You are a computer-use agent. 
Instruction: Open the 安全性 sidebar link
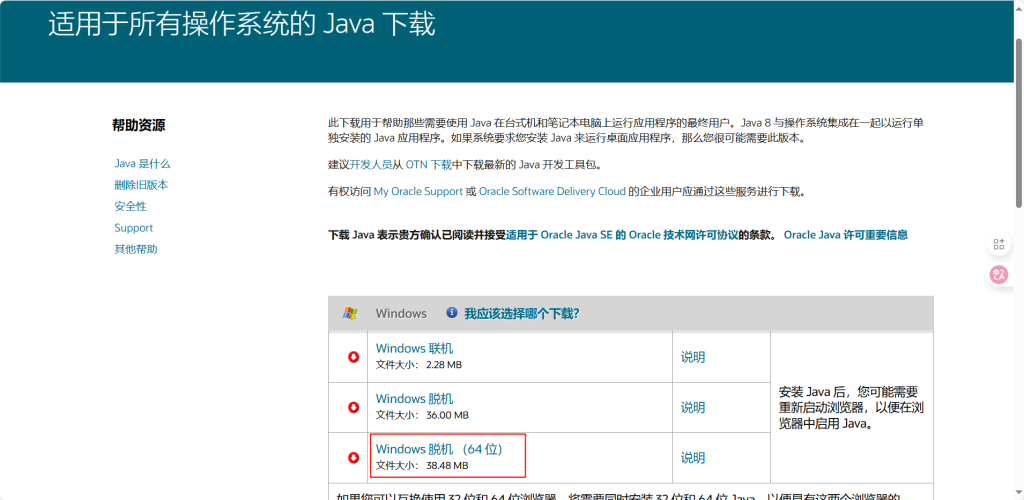click(x=131, y=206)
